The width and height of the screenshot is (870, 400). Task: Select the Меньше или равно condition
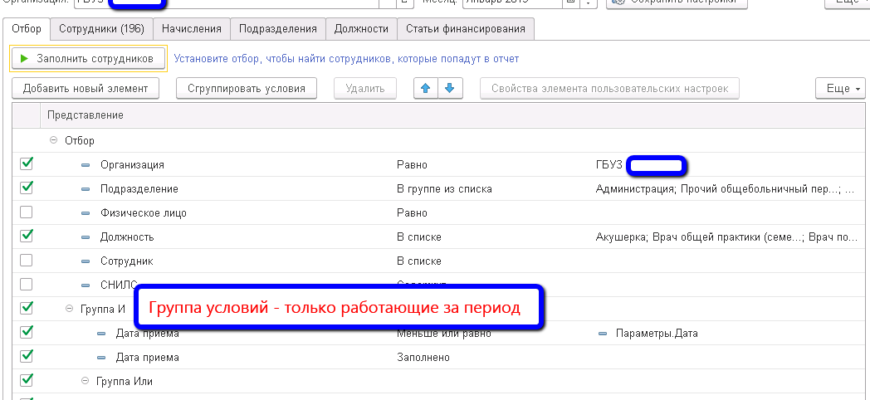coord(444,334)
